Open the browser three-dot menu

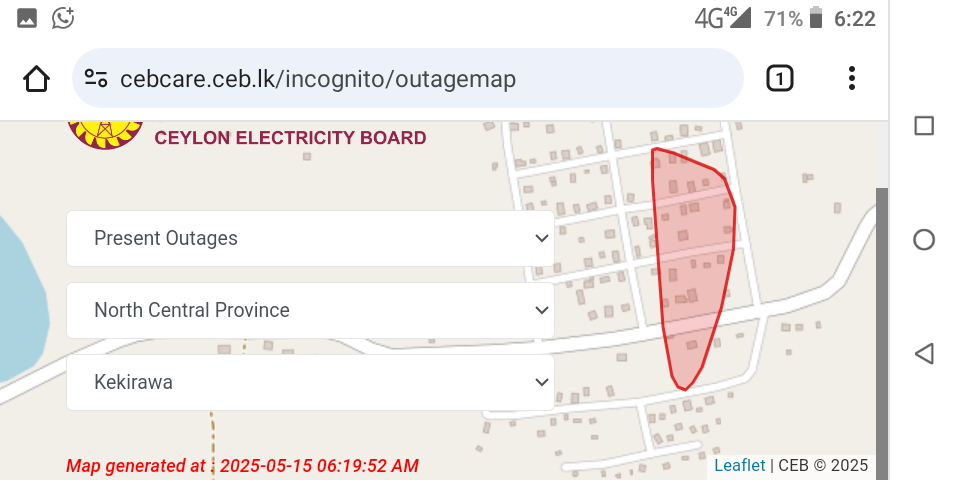coord(852,78)
